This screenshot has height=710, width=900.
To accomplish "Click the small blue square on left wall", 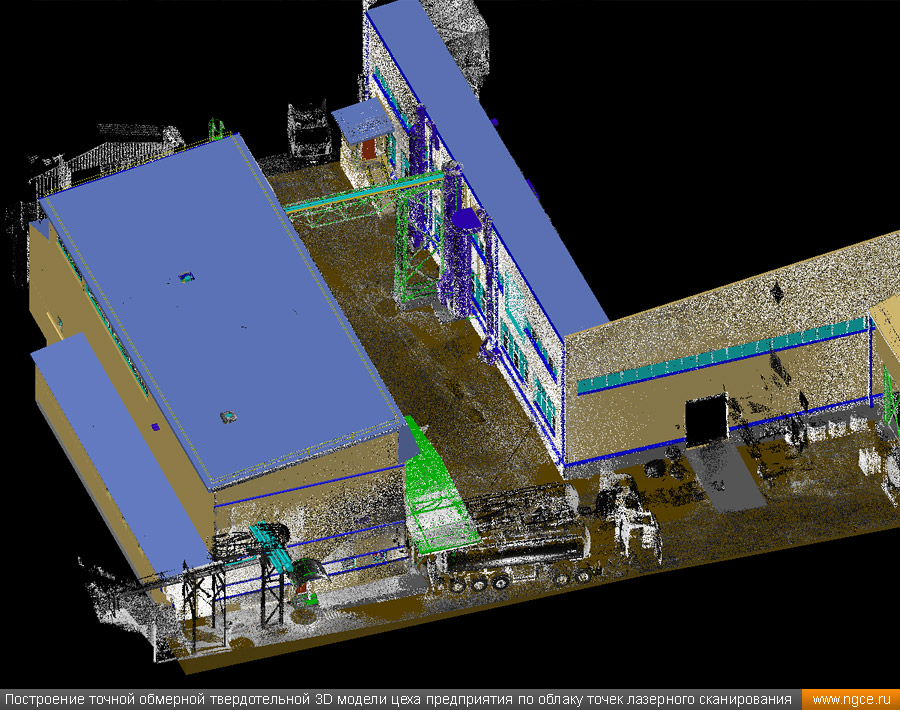I will click(155, 427).
